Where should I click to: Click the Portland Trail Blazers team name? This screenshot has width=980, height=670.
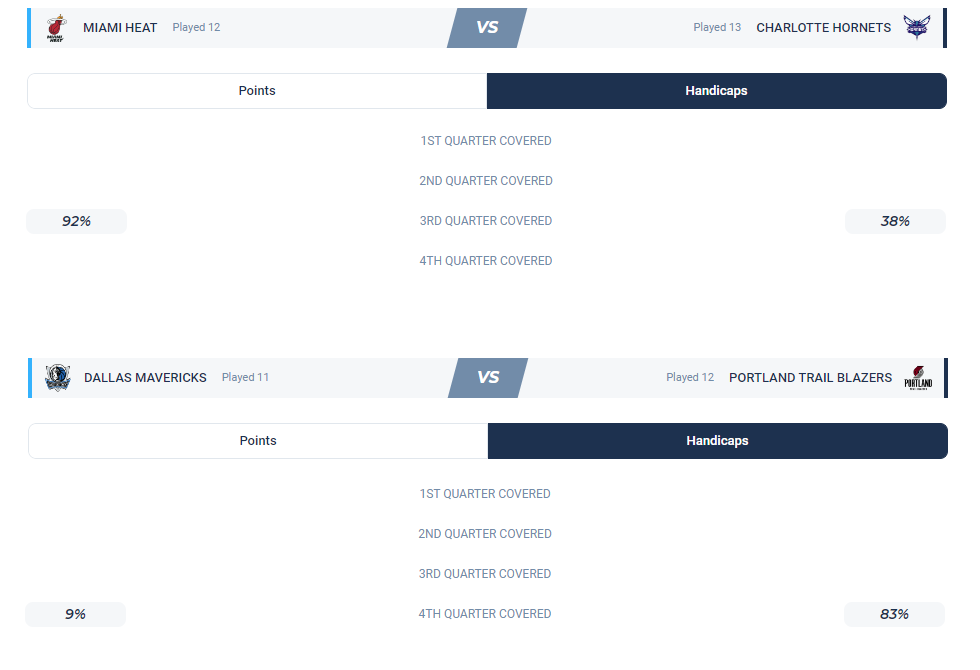pos(810,378)
